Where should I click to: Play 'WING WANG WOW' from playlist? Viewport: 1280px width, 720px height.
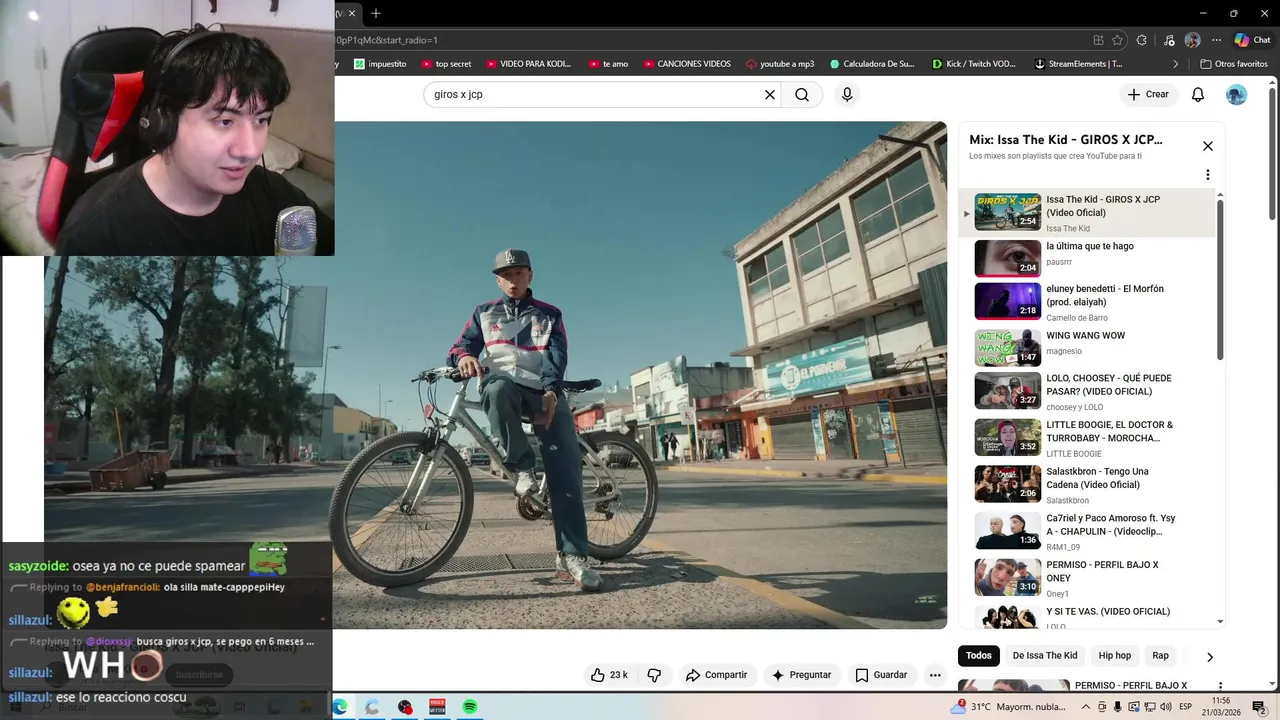[1087, 348]
